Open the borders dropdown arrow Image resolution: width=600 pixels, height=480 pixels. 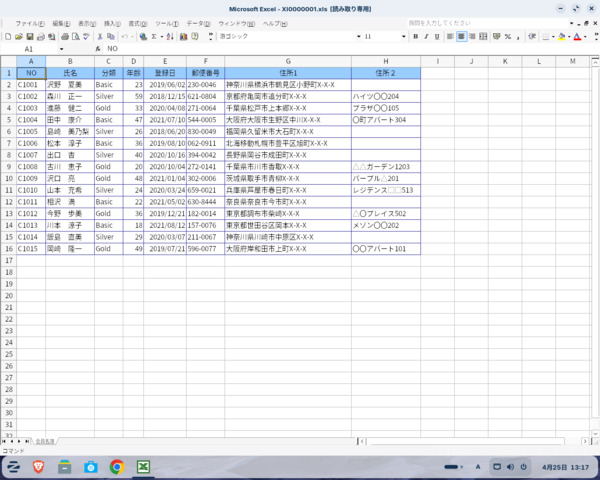tap(553, 37)
